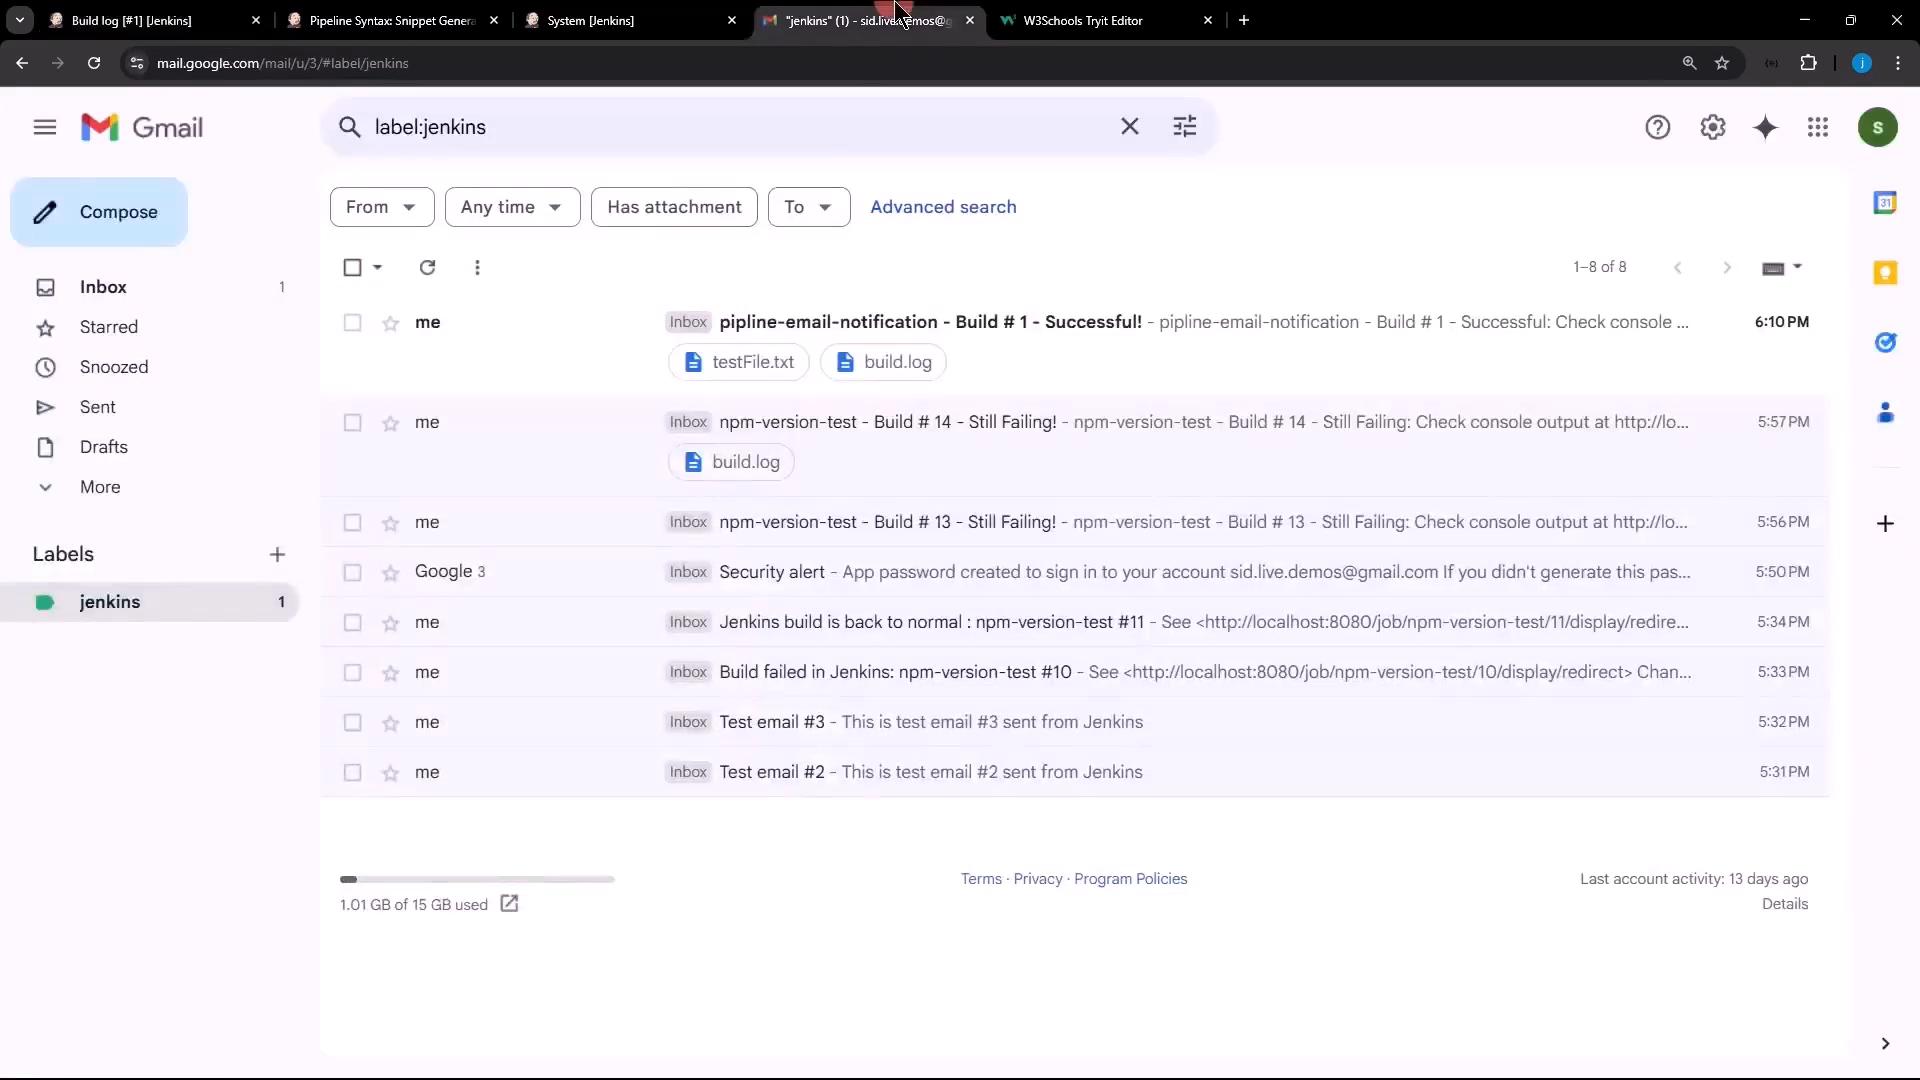
Task: Open account activity Details link
Action: [1784, 903]
